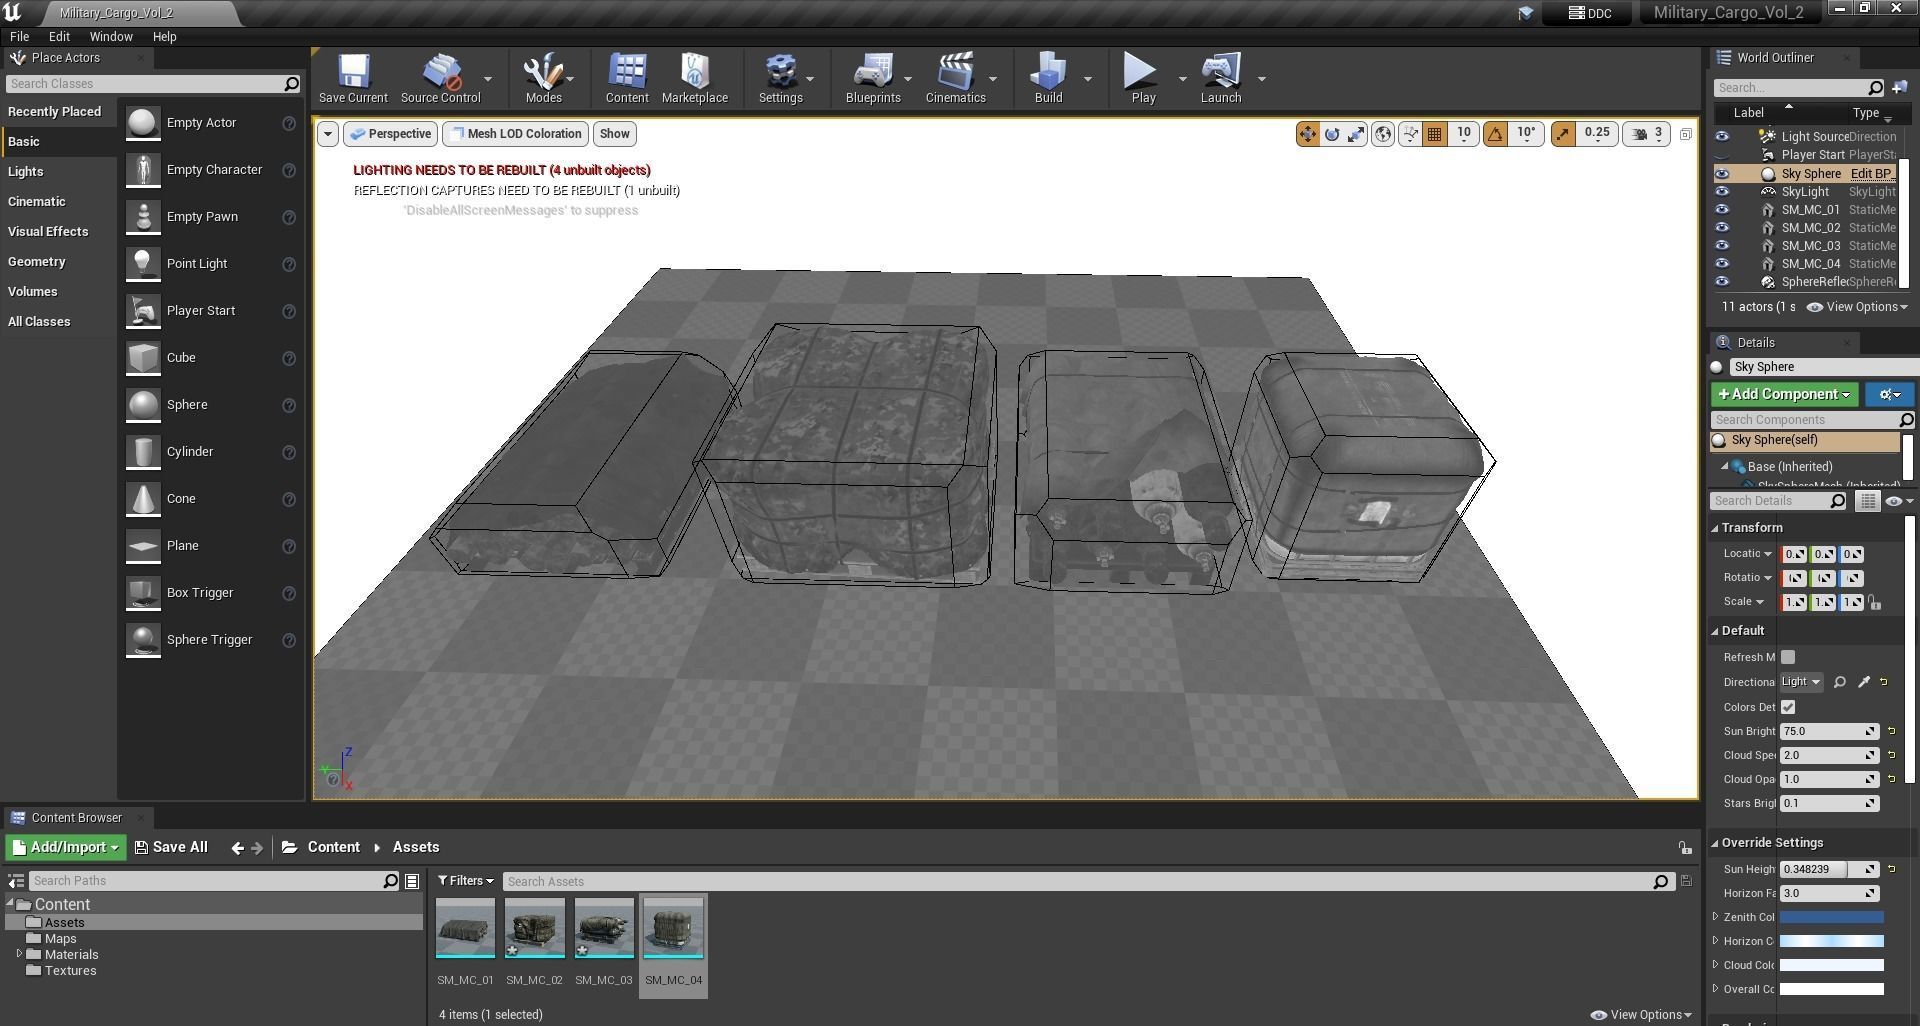Open Mesh LOD Coloration view dropdown

click(515, 134)
